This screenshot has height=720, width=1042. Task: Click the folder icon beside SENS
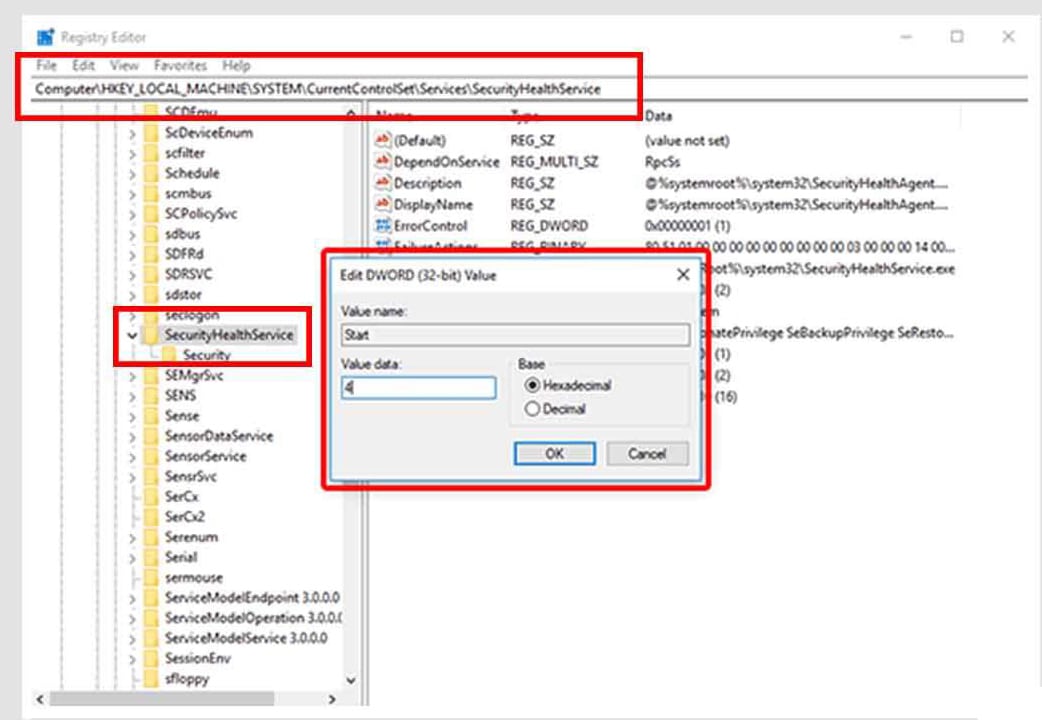click(152, 396)
